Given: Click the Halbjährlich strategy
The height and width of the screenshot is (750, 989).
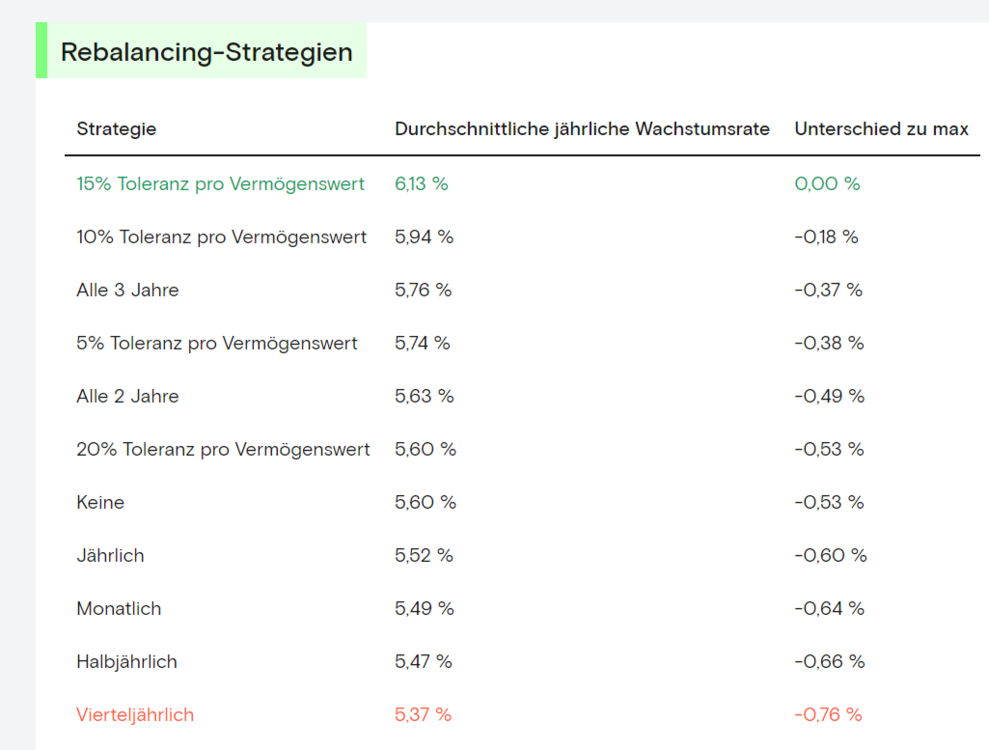Looking at the screenshot, I should pyautogui.click(x=126, y=661).
